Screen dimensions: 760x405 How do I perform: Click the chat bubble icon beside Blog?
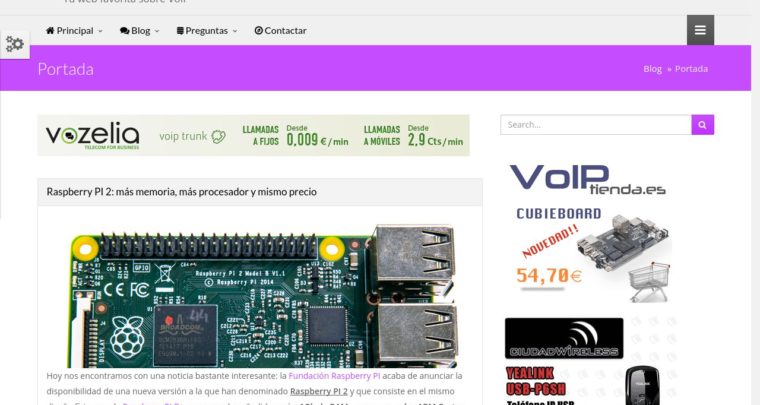tap(125, 31)
